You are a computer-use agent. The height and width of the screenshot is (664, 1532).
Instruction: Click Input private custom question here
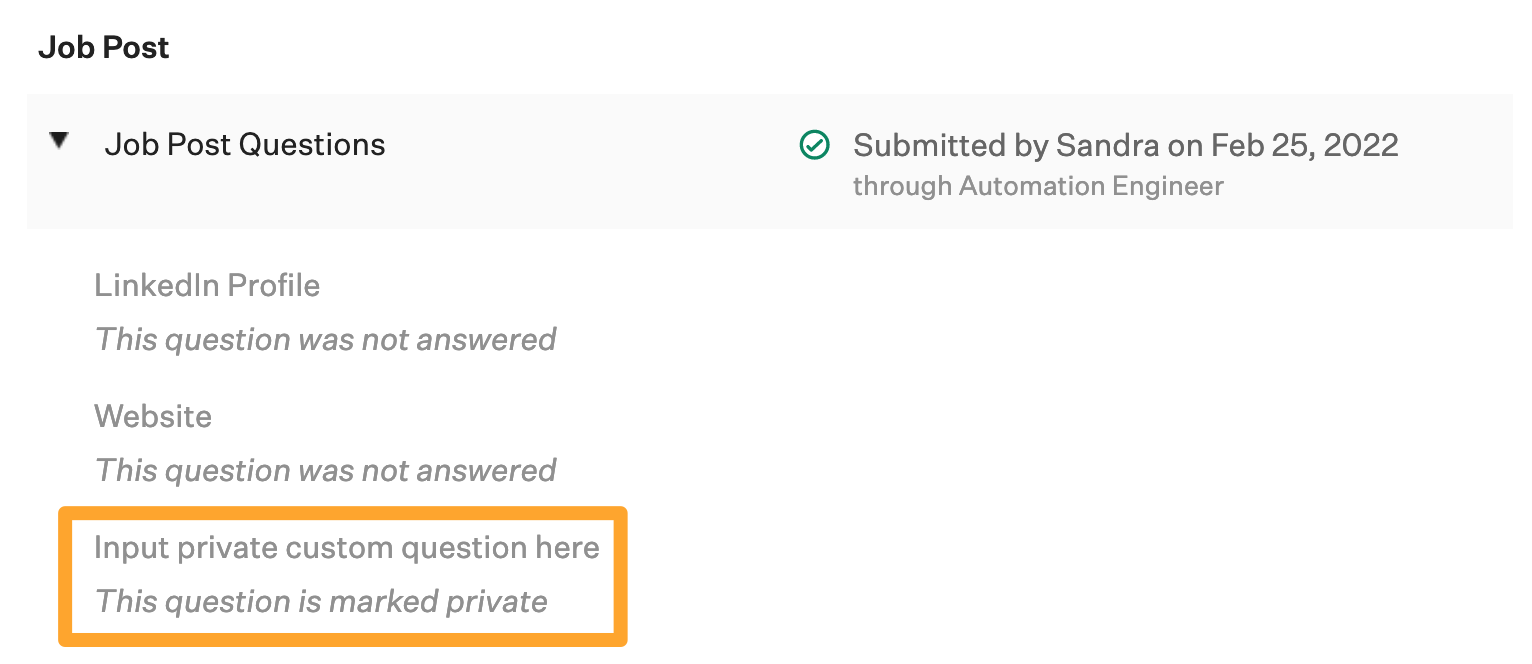coord(346,548)
